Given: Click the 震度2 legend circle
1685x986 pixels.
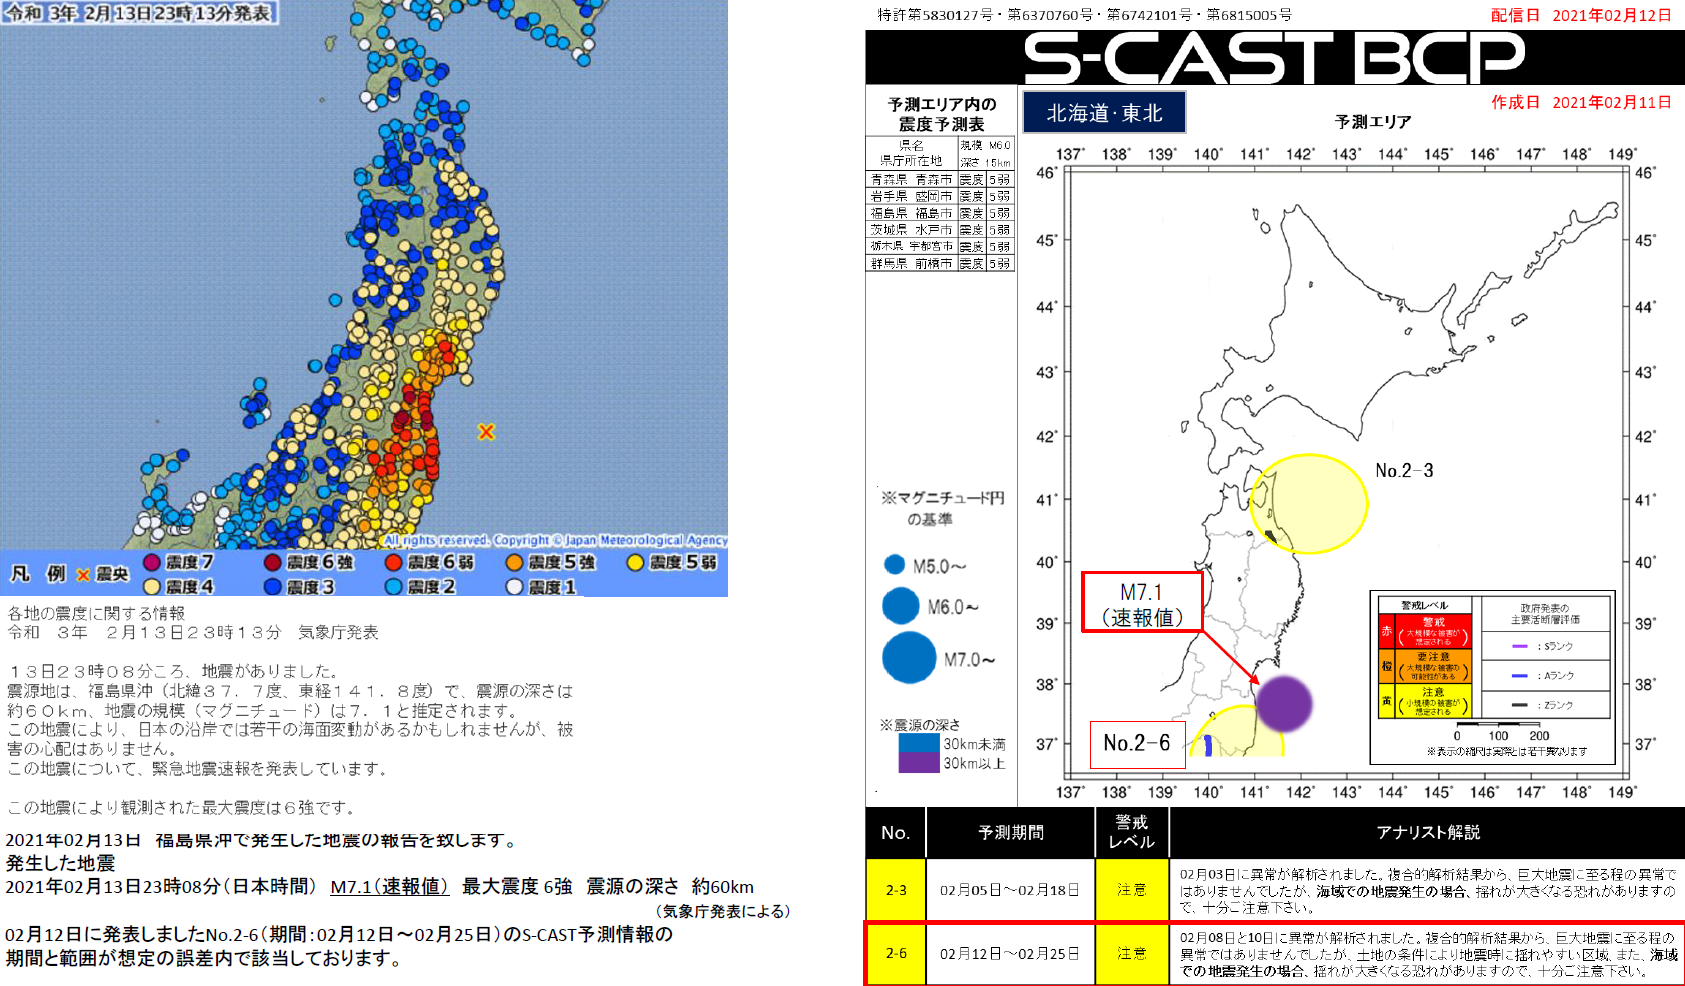Looking at the screenshot, I should [394, 587].
